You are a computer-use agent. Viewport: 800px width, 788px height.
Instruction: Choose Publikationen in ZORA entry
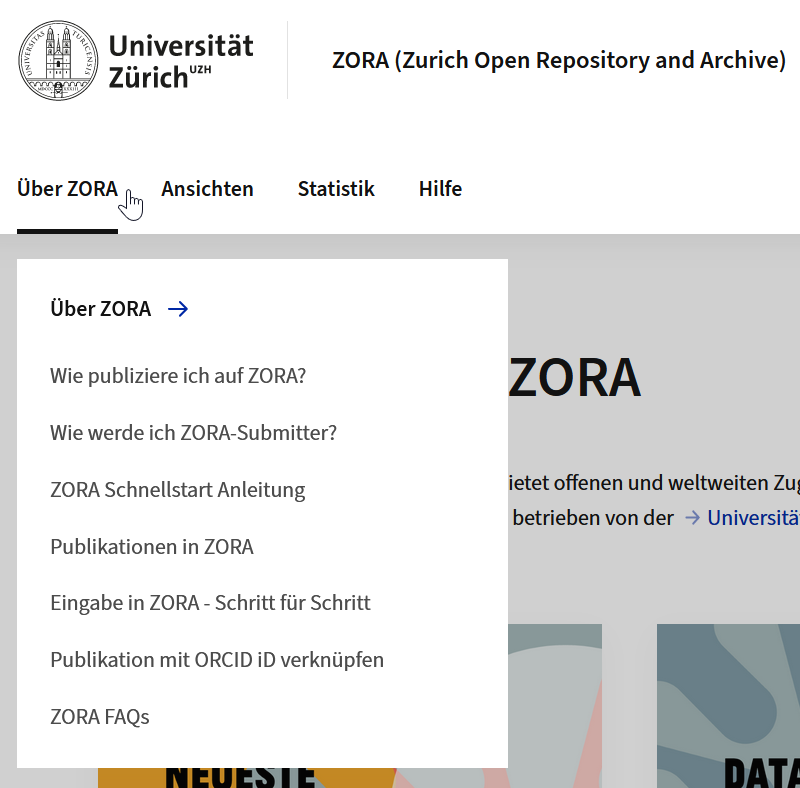click(152, 547)
